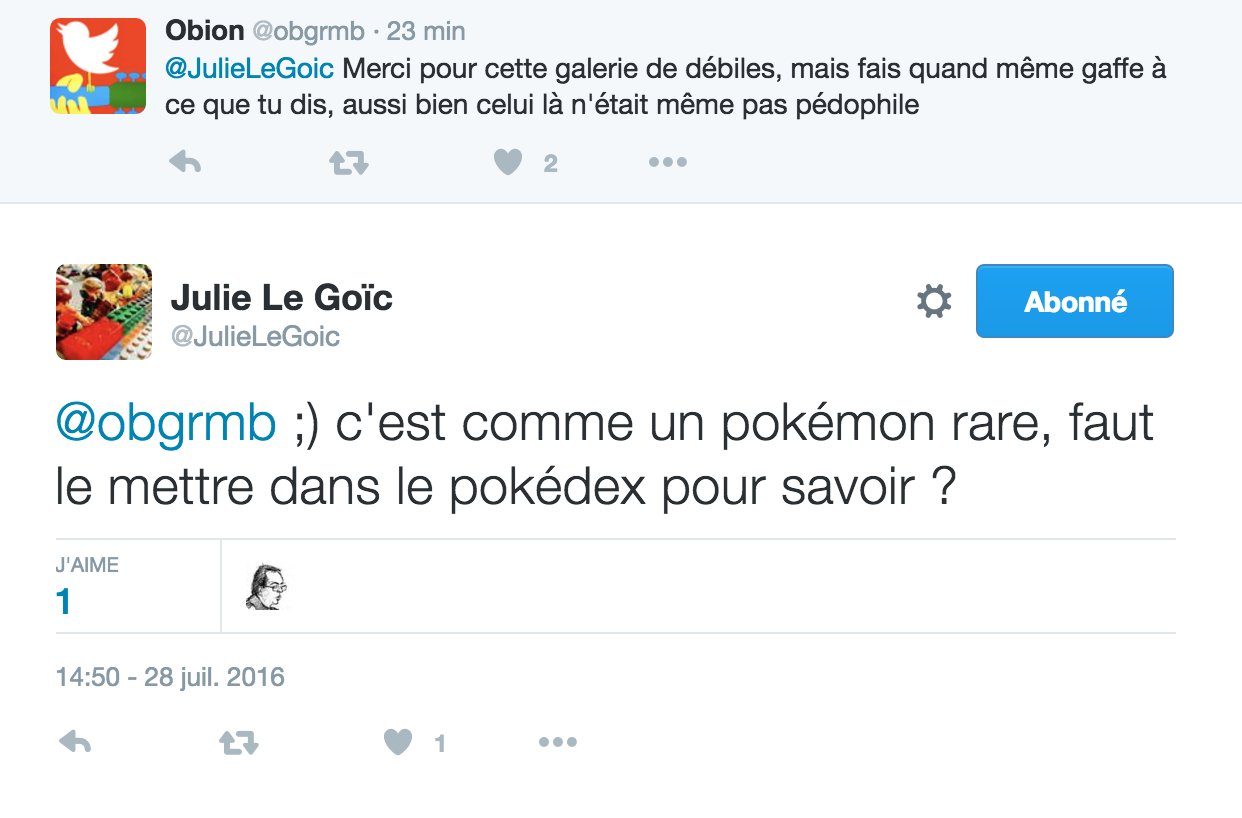
Task: Retweet Julie Le Goïc's tweet
Action: [239, 742]
